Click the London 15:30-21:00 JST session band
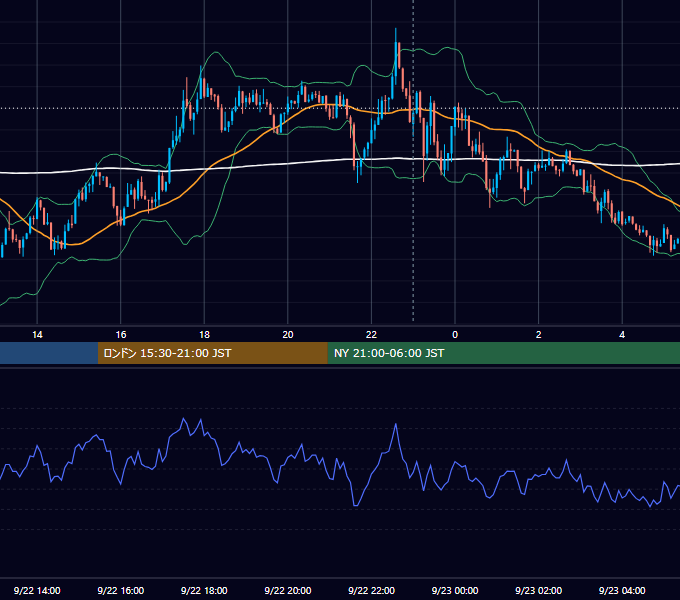The height and width of the screenshot is (600, 680). tap(212, 353)
